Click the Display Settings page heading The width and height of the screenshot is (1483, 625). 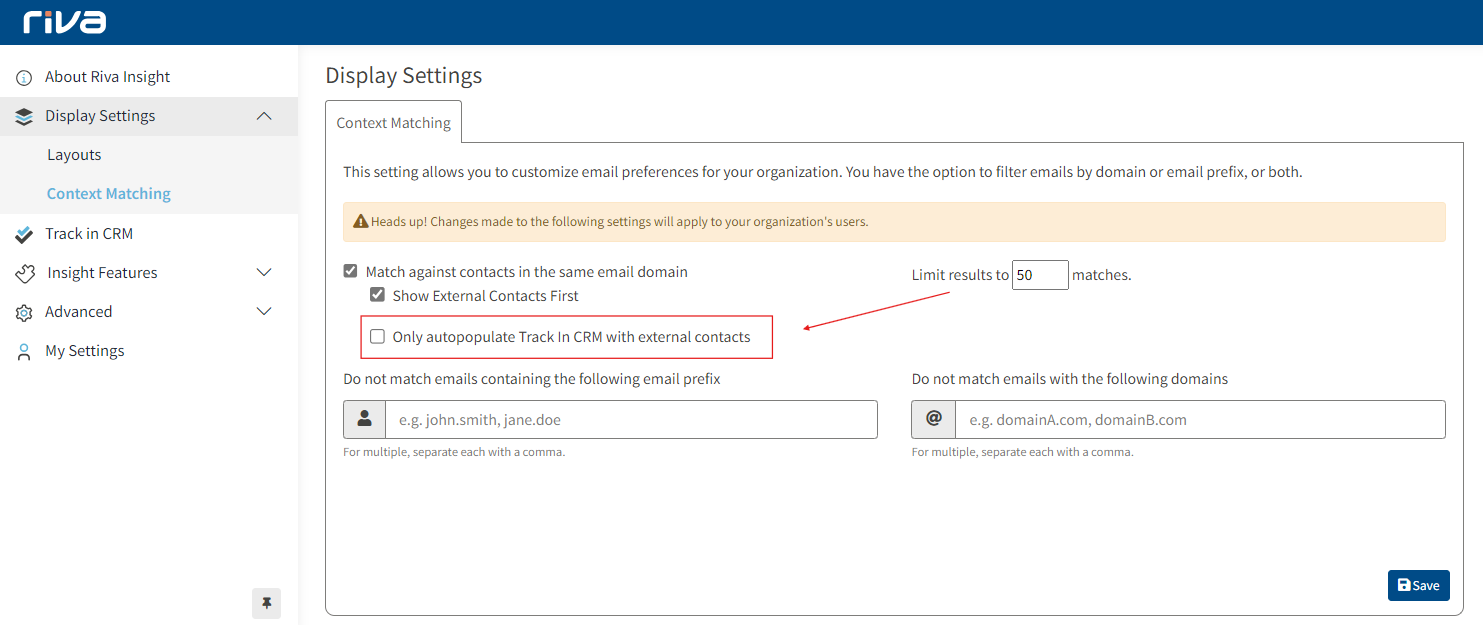[x=404, y=75]
